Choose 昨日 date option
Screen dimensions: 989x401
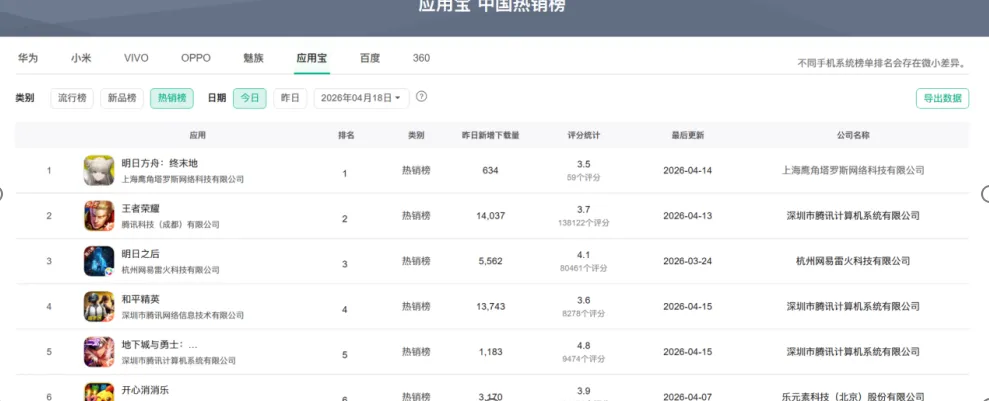coord(290,98)
